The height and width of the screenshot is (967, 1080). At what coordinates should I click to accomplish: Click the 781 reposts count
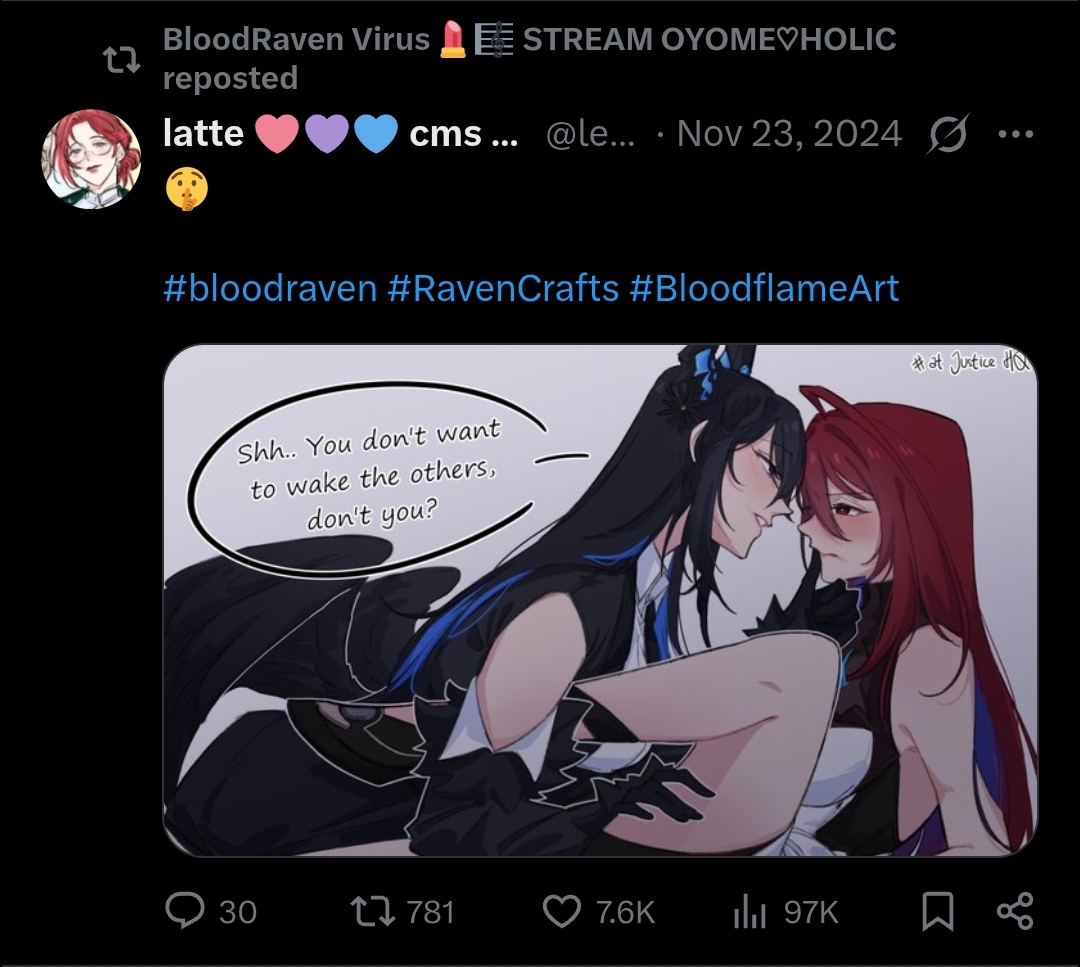430,913
